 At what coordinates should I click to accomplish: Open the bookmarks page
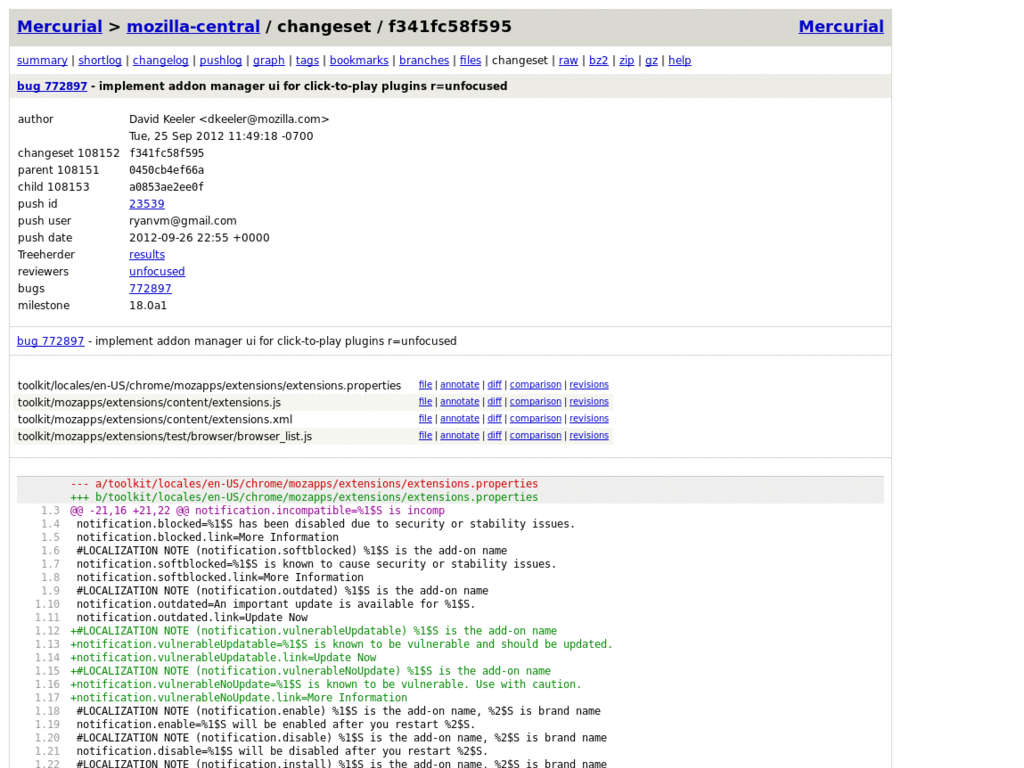(359, 61)
